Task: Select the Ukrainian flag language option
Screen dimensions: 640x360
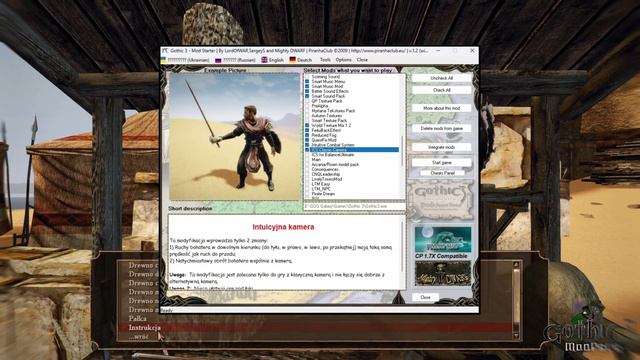Action: point(185,60)
